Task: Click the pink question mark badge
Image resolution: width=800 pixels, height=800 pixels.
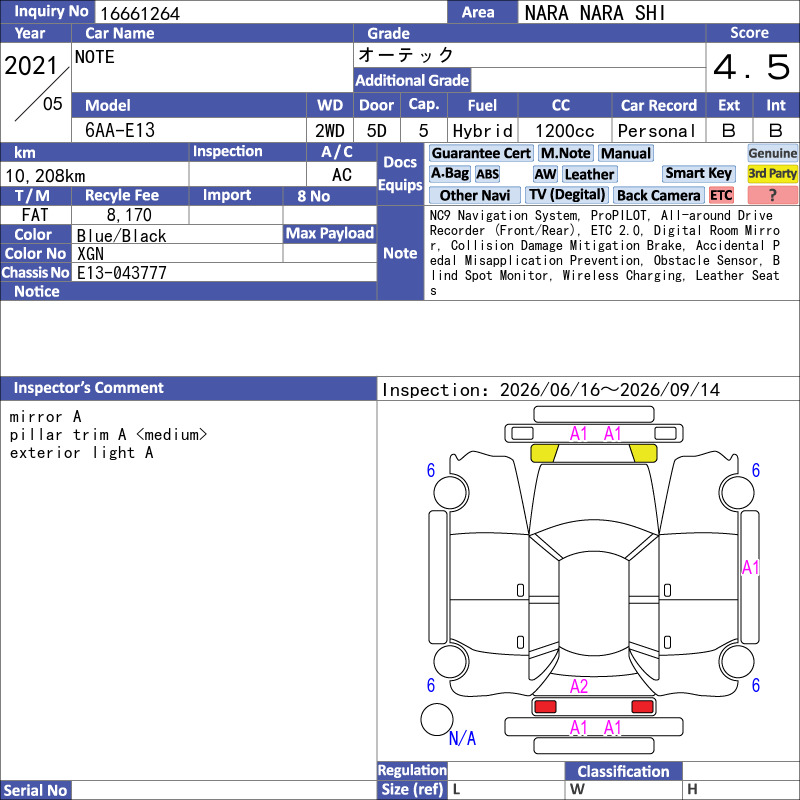Action: coord(772,195)
